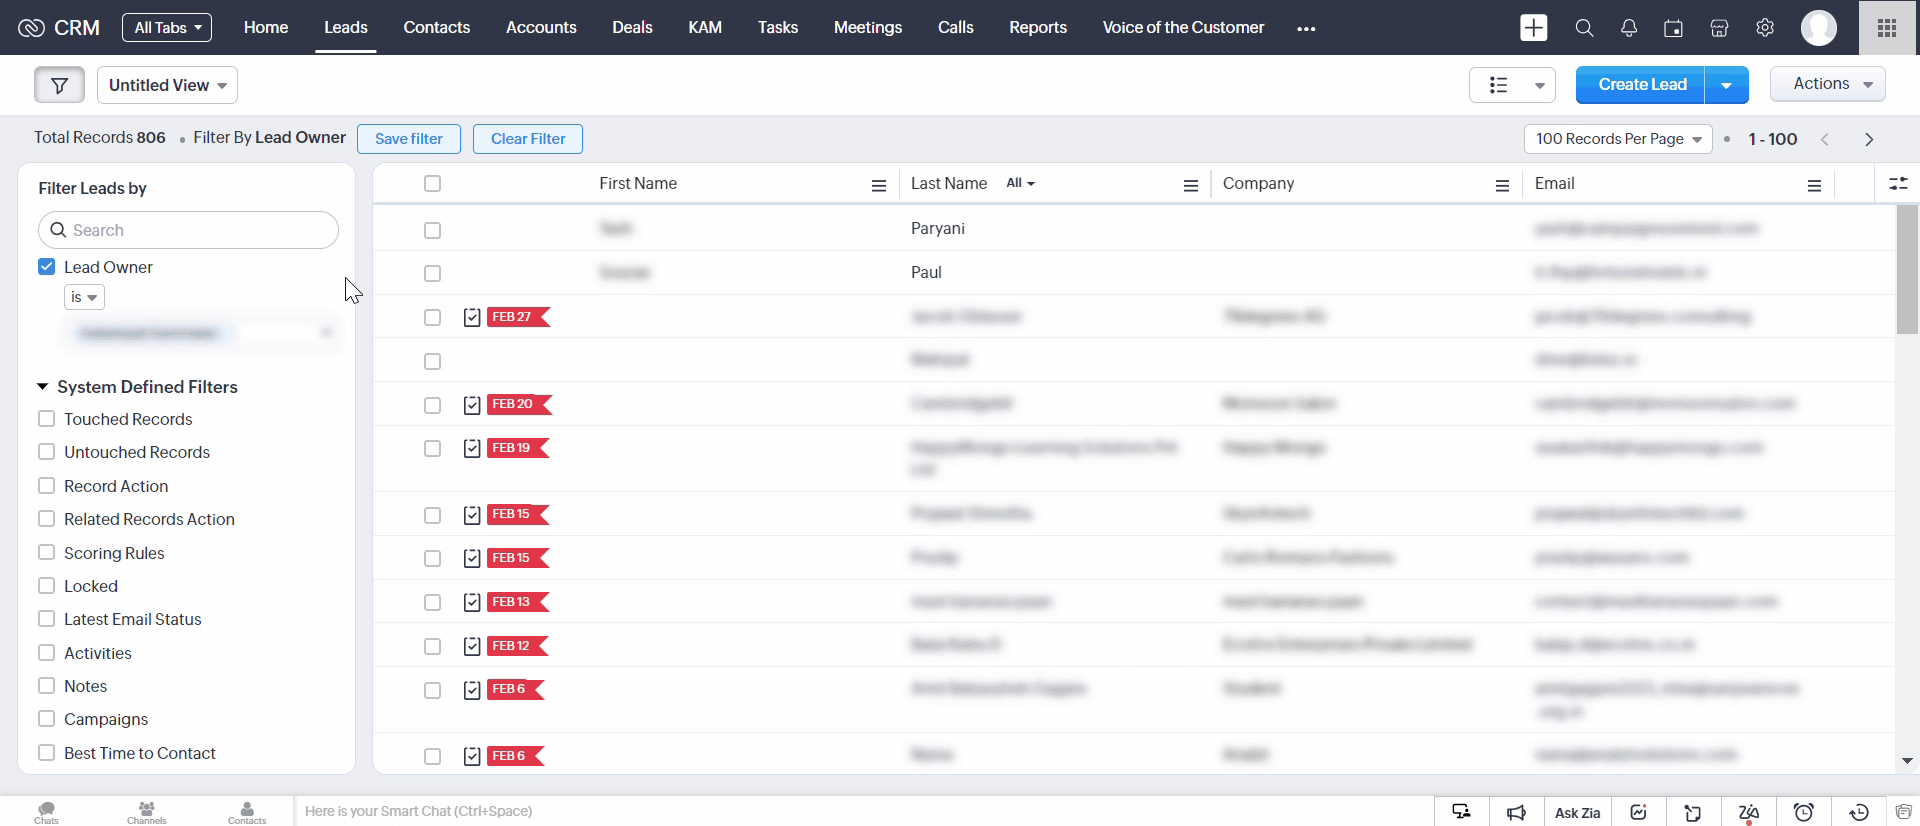Open the Reports tab

1037,28
